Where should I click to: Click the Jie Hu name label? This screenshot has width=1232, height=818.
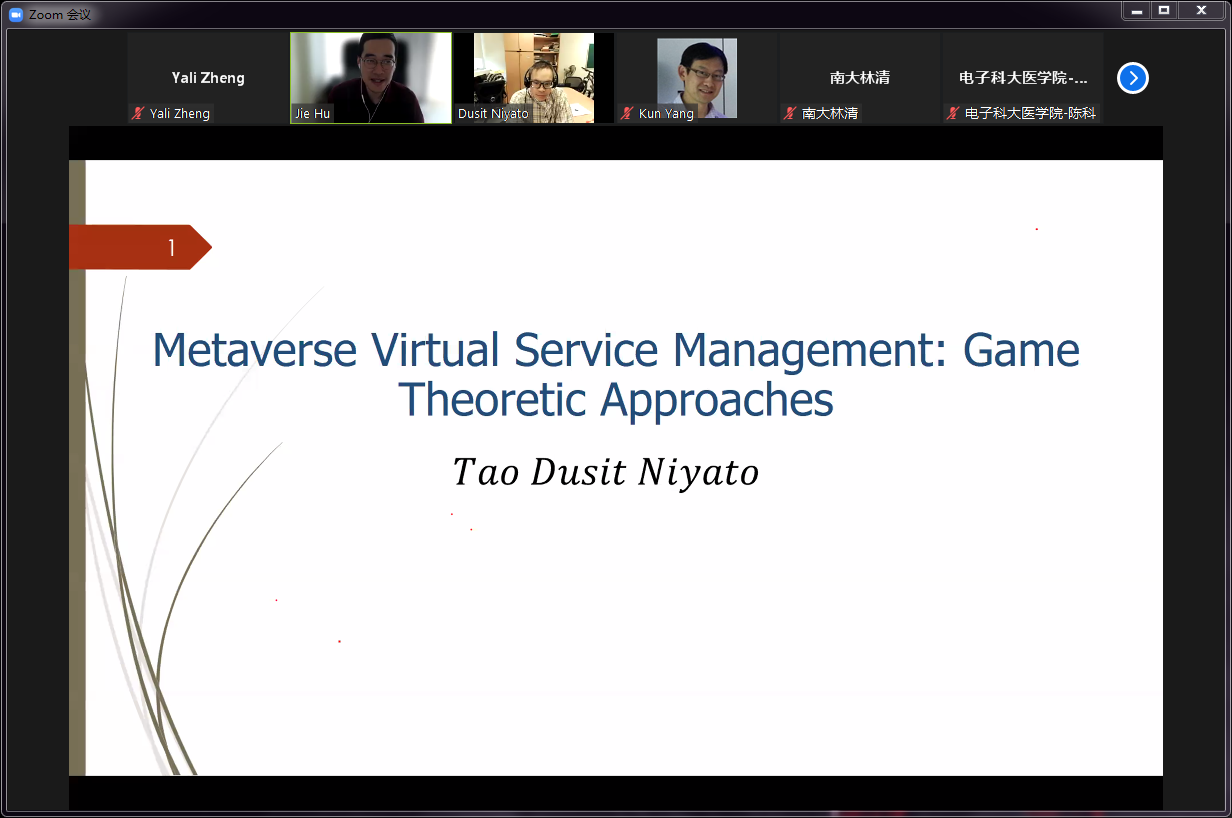[x=312, y=114]
